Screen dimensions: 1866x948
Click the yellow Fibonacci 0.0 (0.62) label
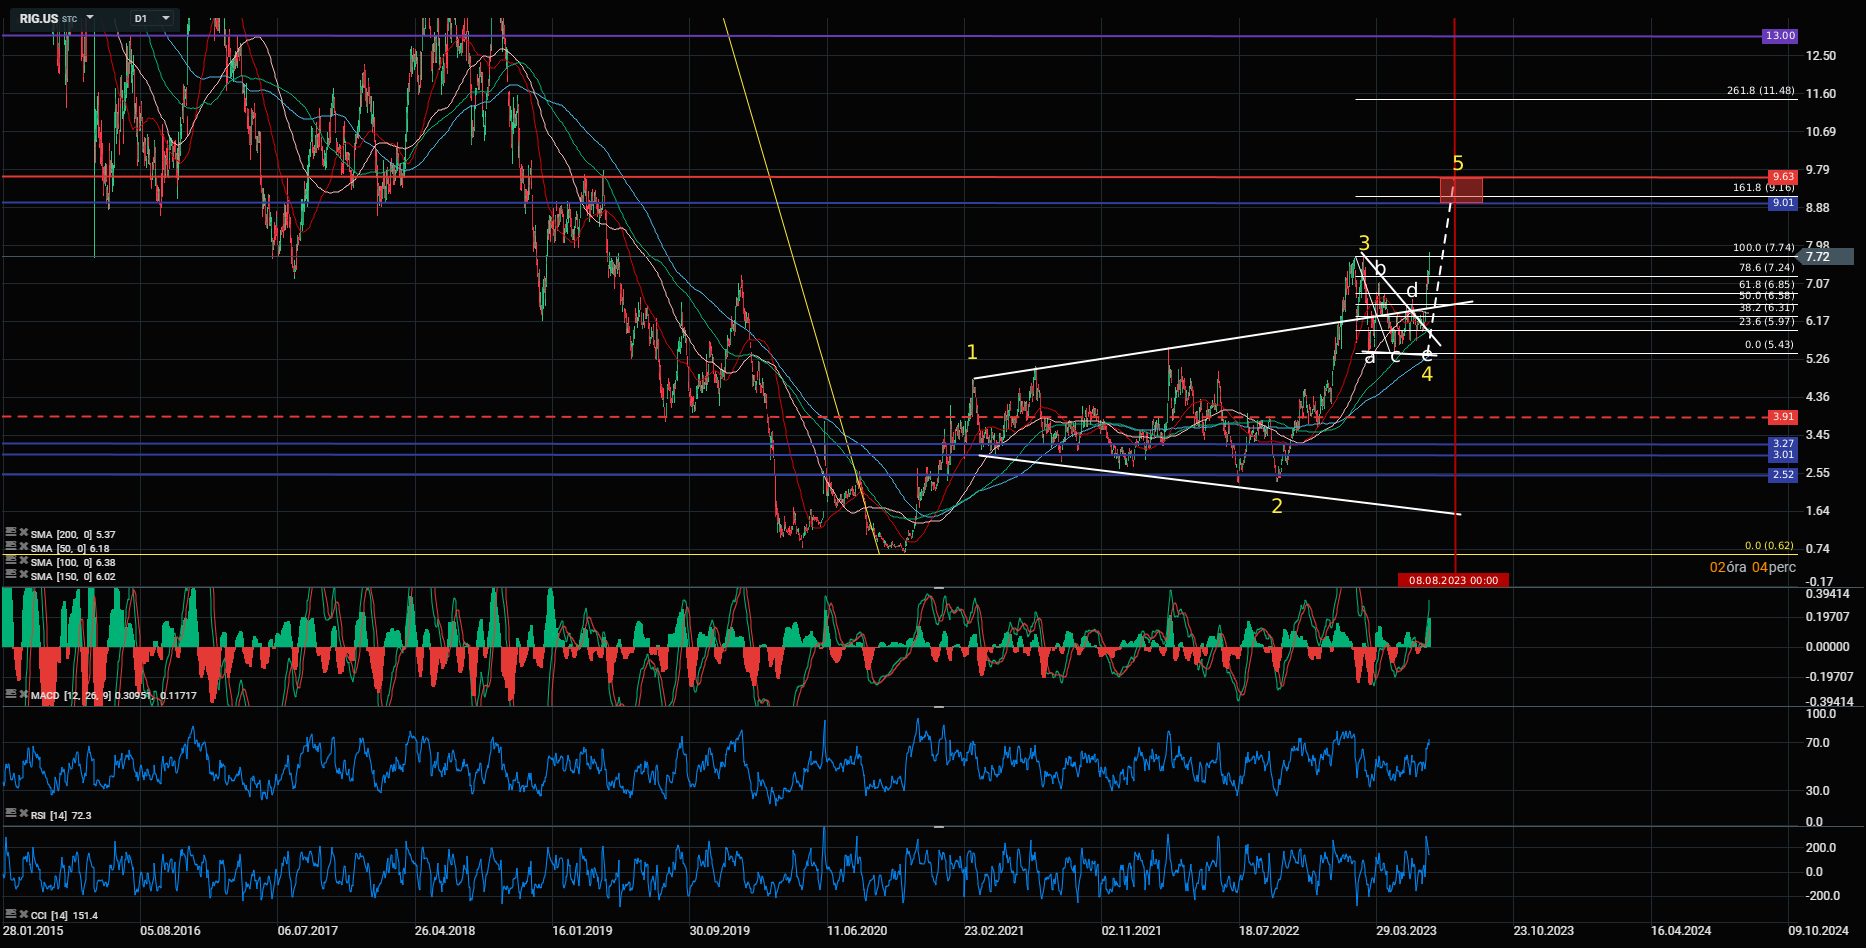click(1770, 546)
